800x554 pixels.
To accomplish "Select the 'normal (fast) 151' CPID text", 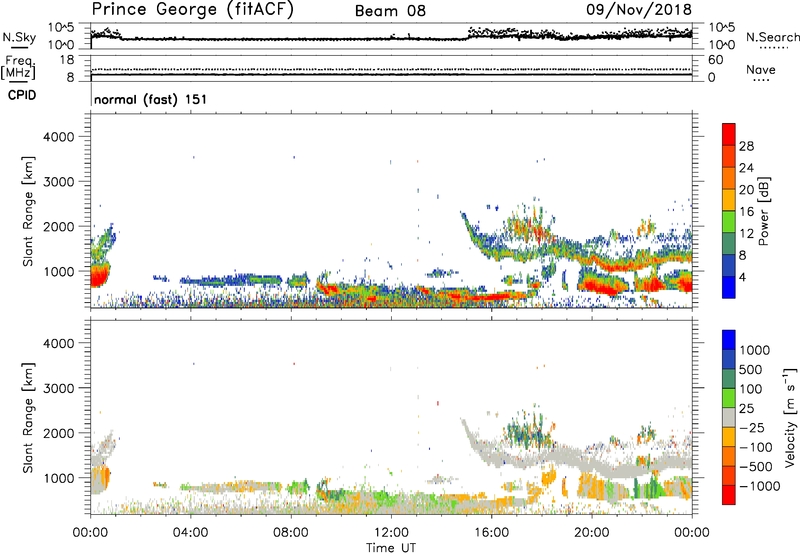I will coord(151,99).
